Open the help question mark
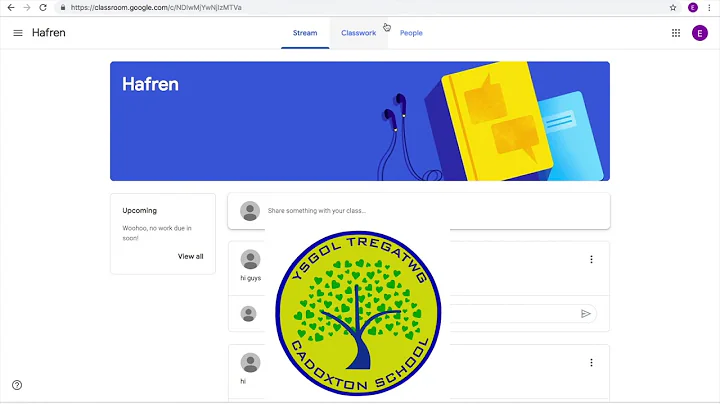The width and height of the screenshot is (720, 404). tap(17, 385)
